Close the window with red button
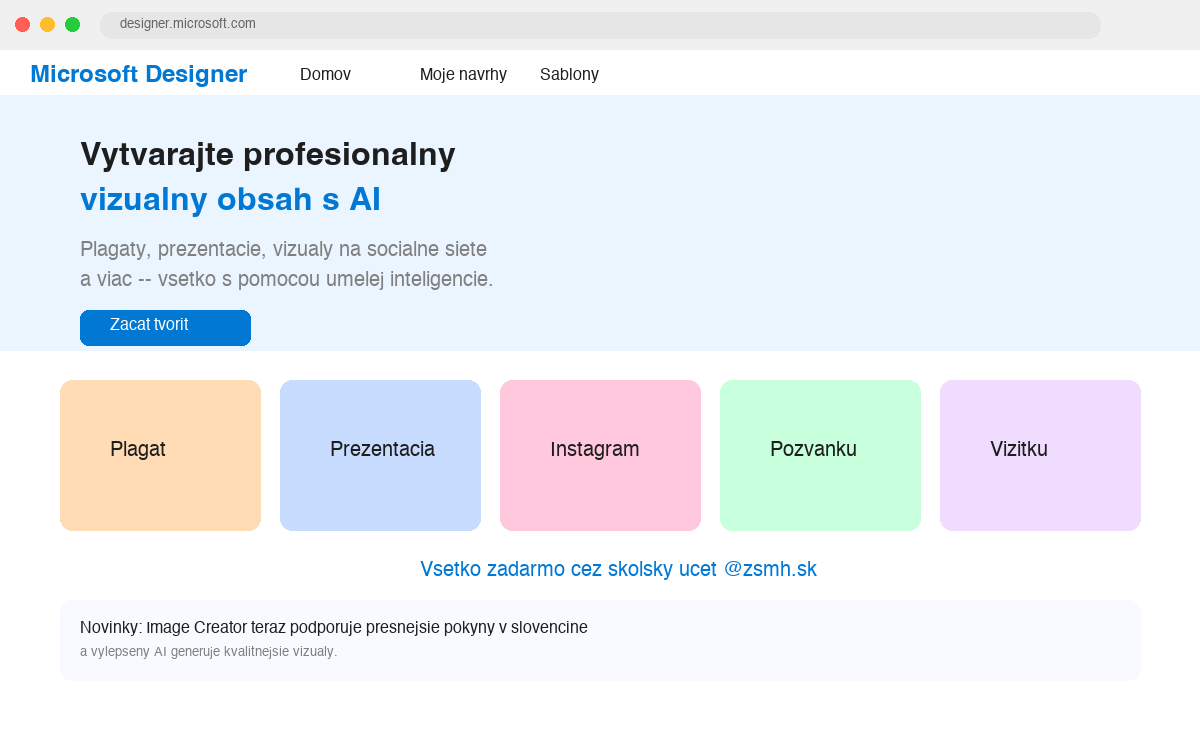1200x750 pixels. [22, 24]
